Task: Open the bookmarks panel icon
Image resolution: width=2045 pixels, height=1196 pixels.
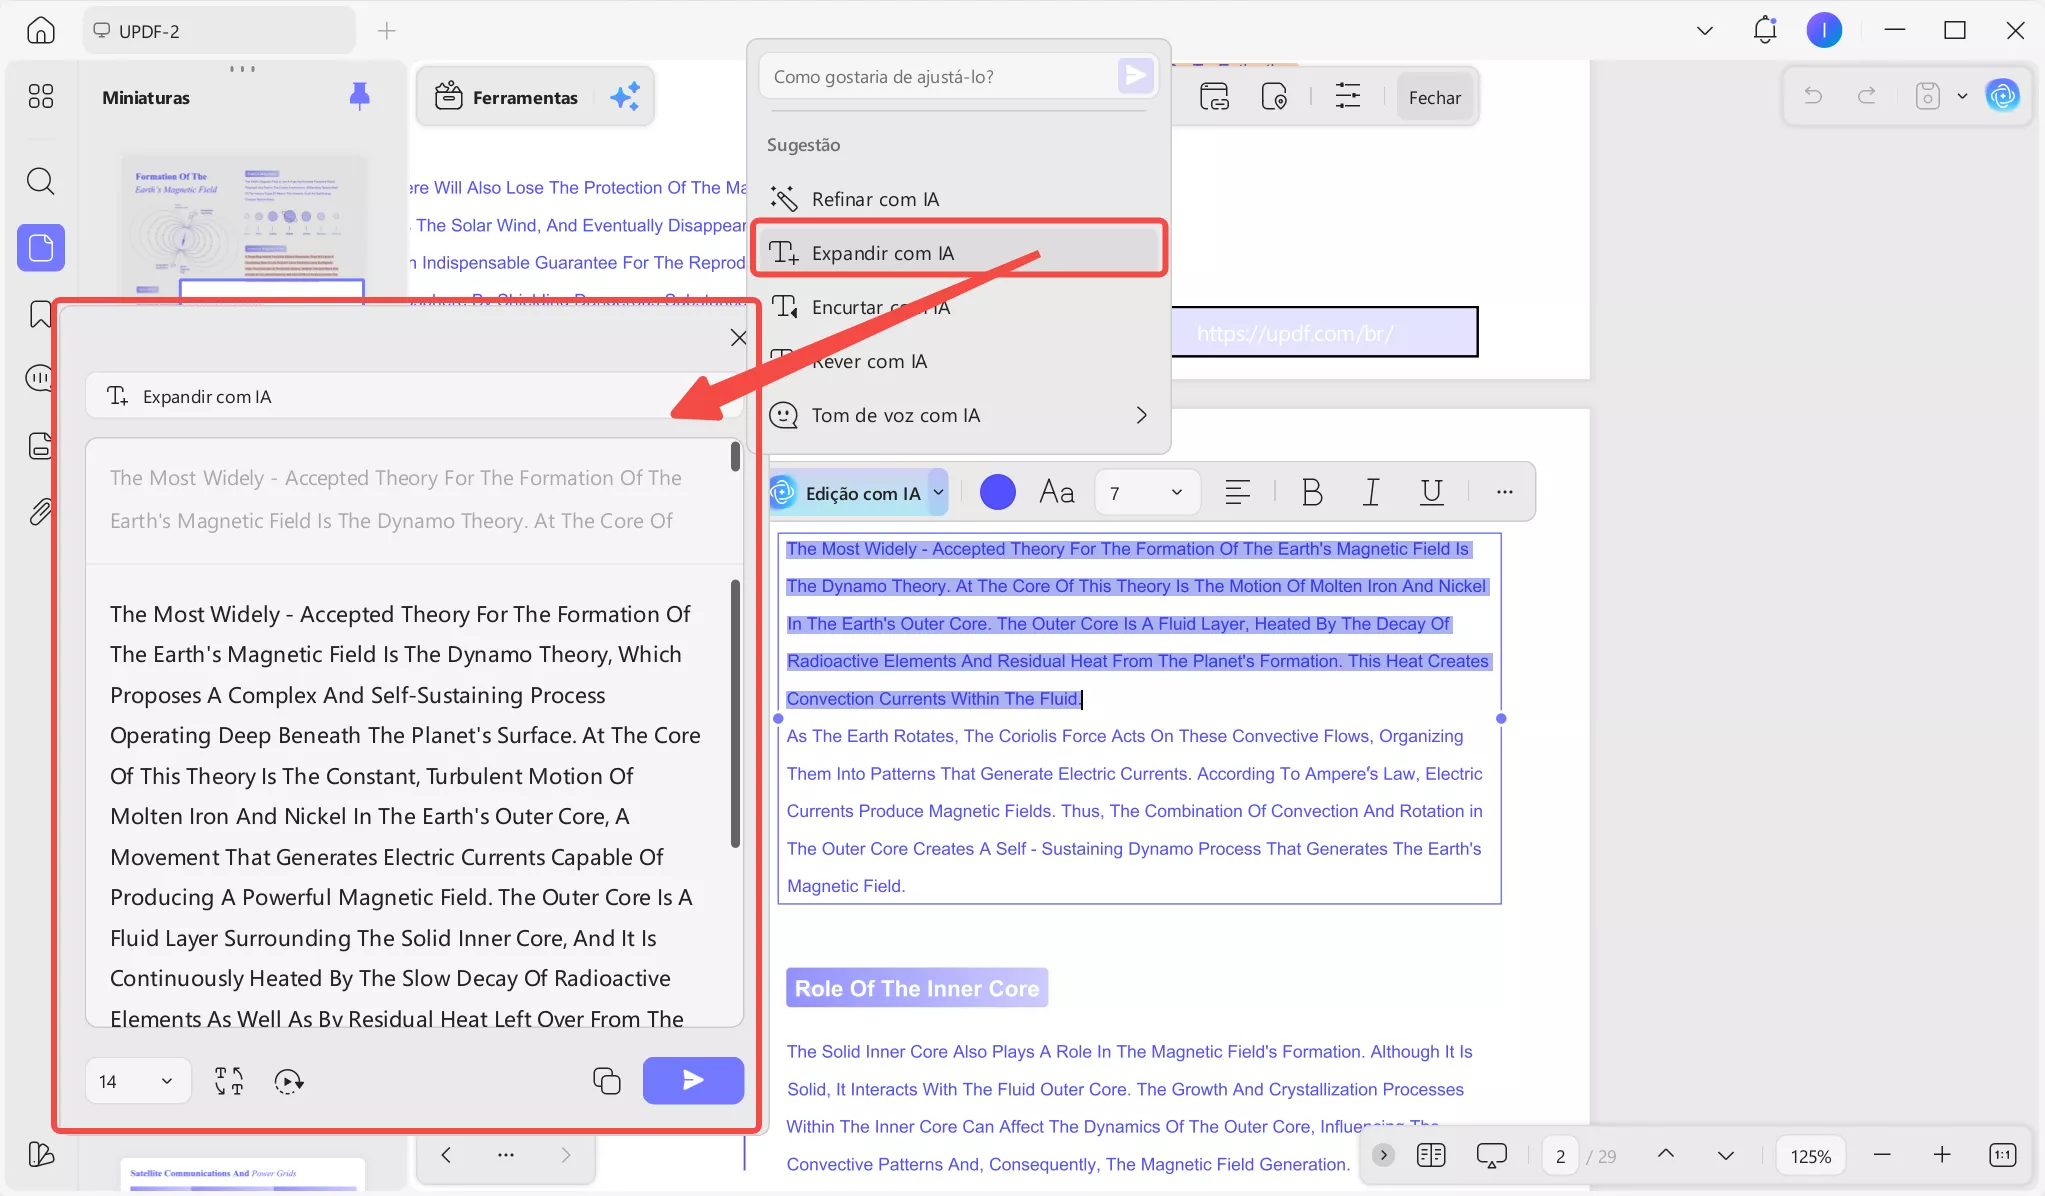Action: coord(40,314)
